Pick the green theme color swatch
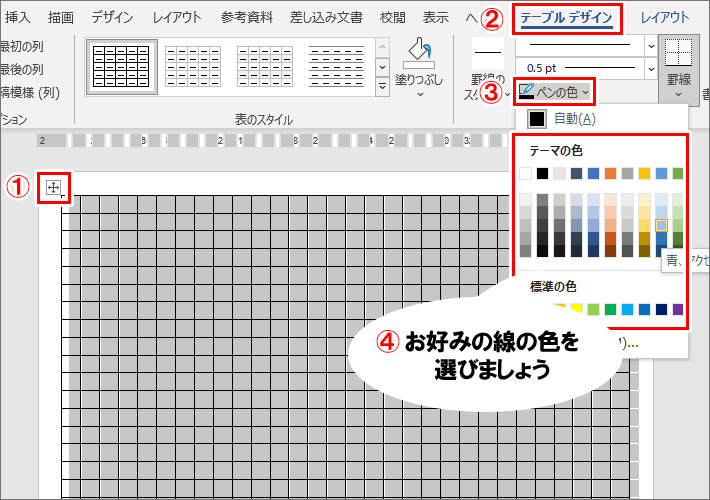The width and height of the screenshot is (710, 500). [x=678, y=173]
